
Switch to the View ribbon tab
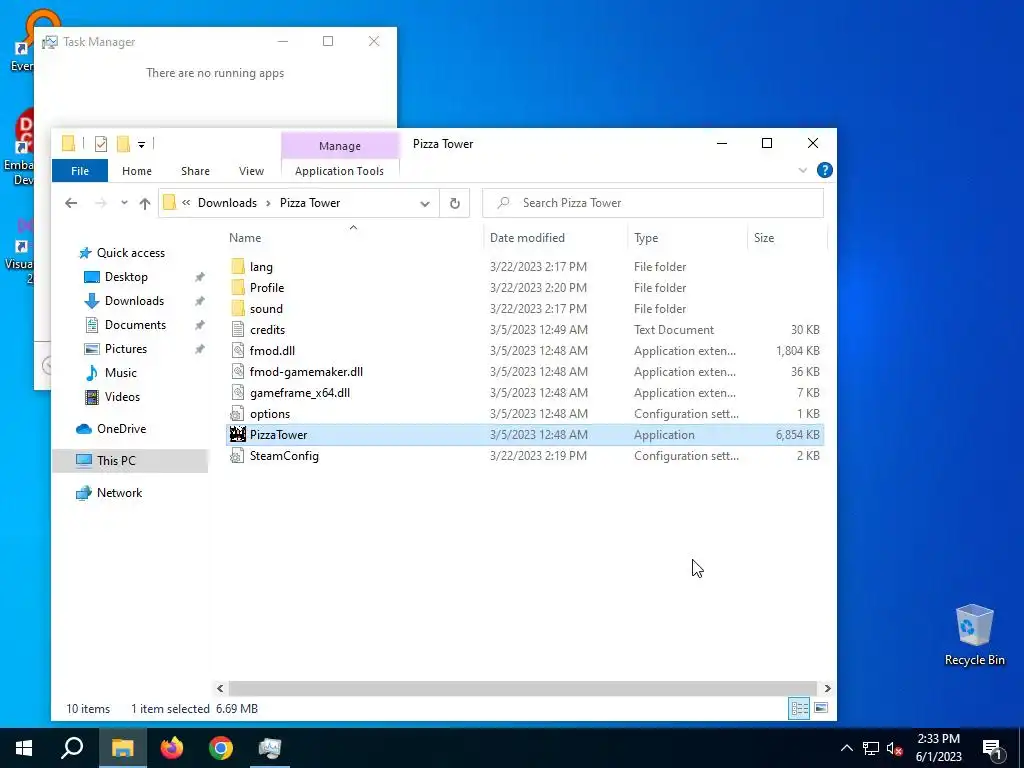pos(251,171)
